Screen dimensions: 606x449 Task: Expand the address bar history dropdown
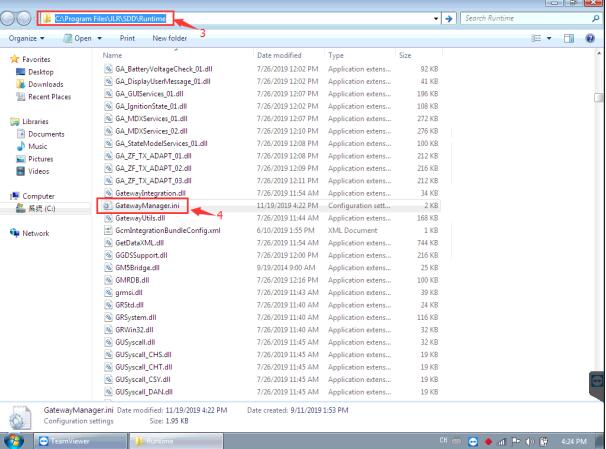[x=435, y=18]
